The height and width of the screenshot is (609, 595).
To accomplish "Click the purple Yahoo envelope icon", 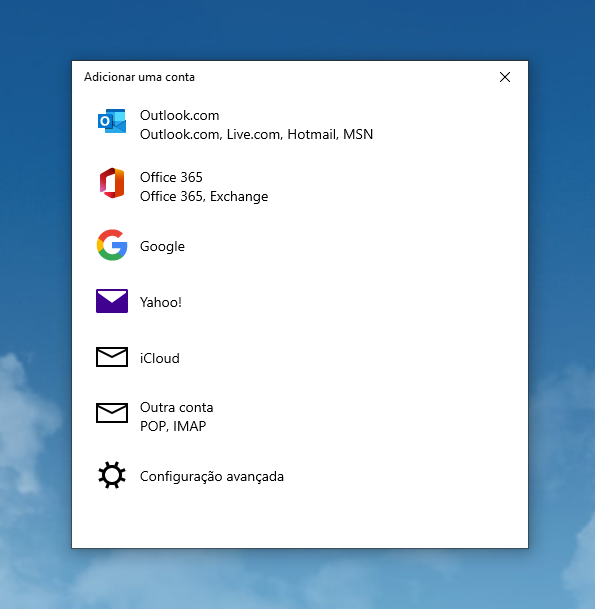I will [112, 301].
